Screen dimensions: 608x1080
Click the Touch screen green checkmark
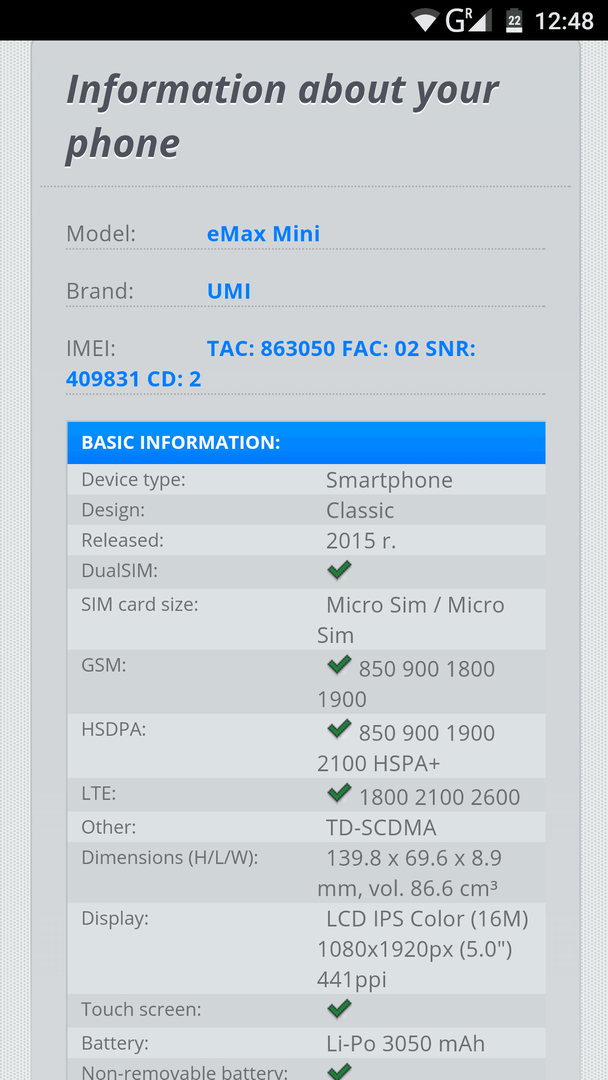click(339, 1009)
